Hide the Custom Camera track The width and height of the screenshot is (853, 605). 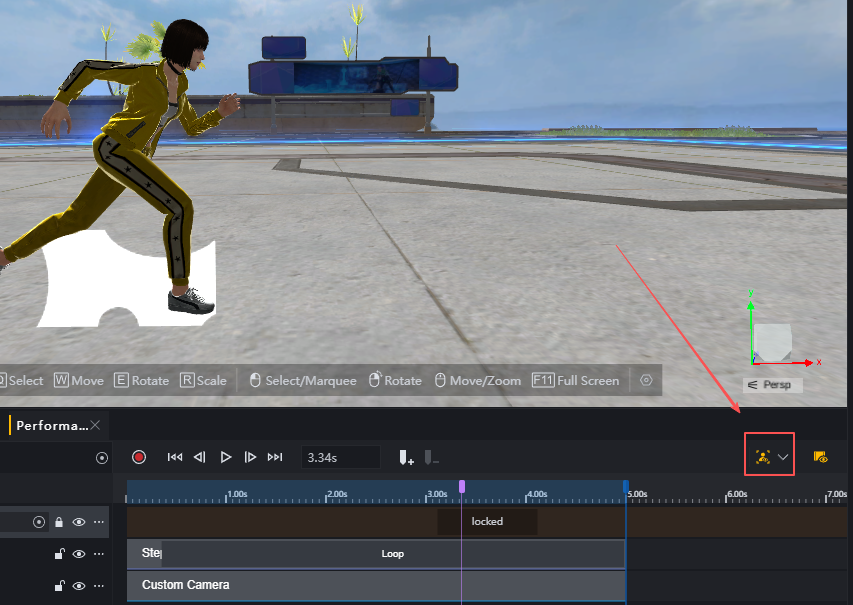point(79,585)
